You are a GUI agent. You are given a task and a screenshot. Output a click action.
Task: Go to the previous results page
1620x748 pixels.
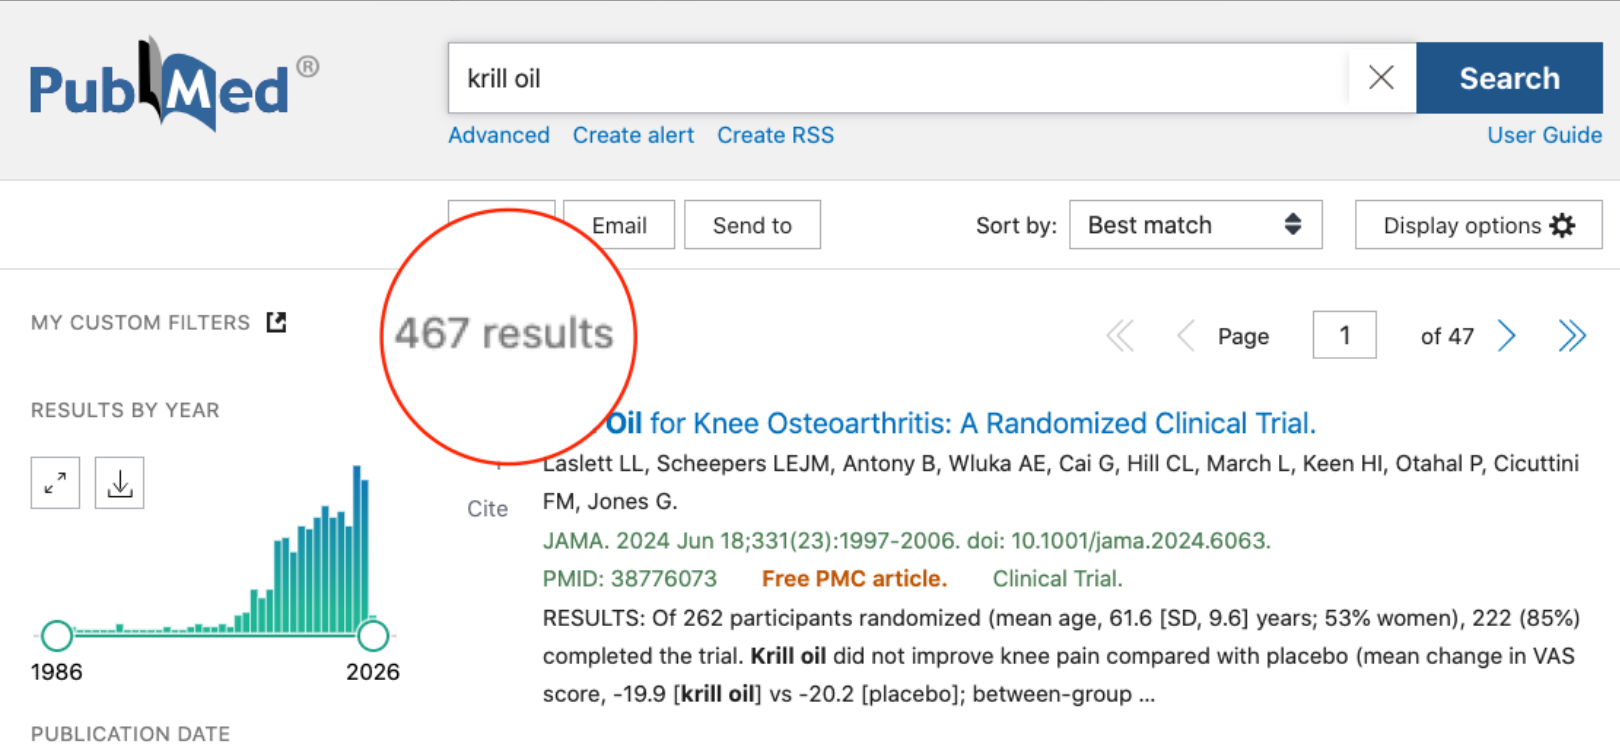(x=1186, y=336)
